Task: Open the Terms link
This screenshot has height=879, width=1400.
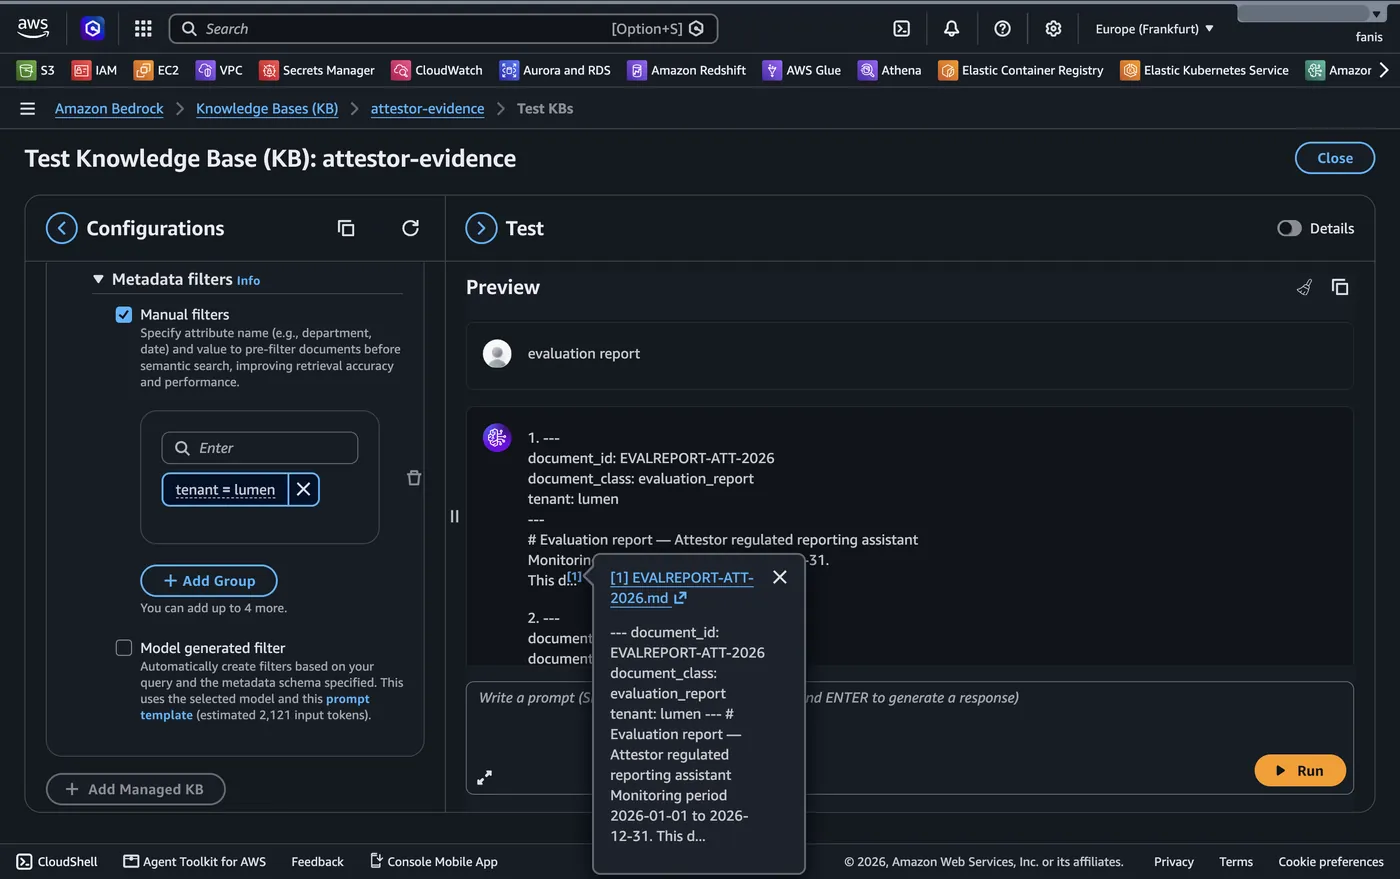Action: [1236, 861]
